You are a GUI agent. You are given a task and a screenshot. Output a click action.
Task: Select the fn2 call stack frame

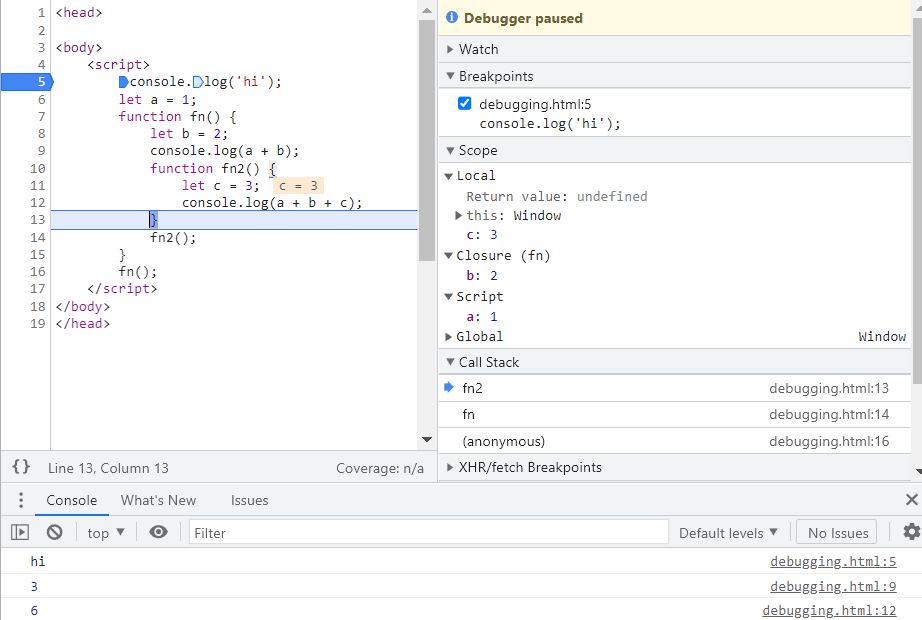click(675, 388)
